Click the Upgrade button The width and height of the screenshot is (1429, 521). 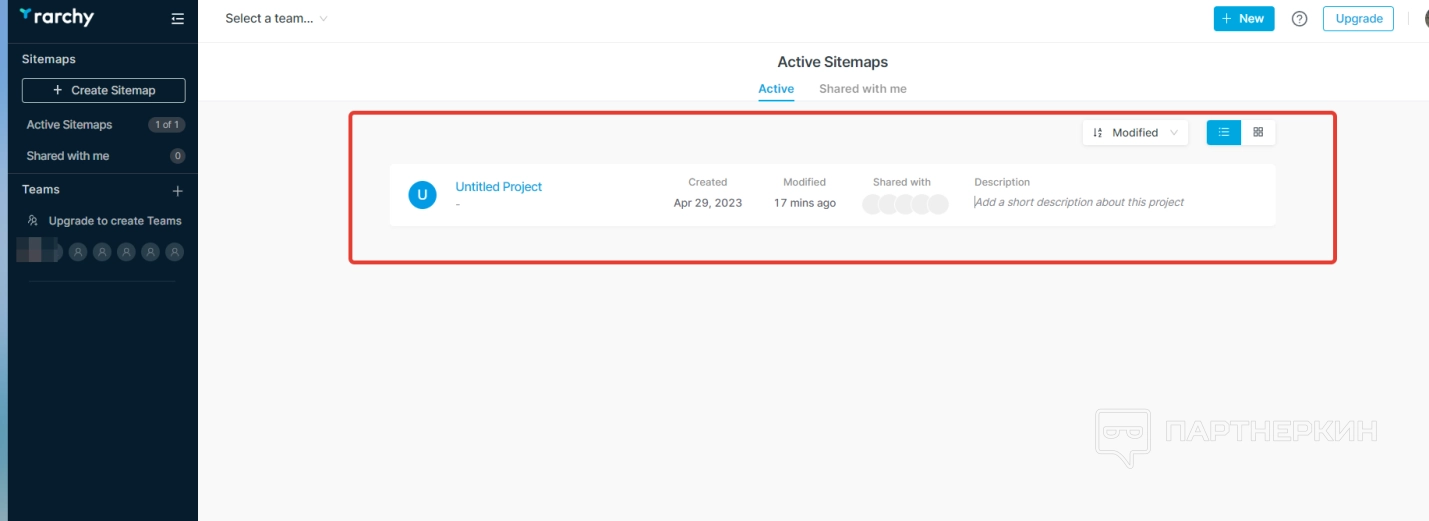(1358, 18)
